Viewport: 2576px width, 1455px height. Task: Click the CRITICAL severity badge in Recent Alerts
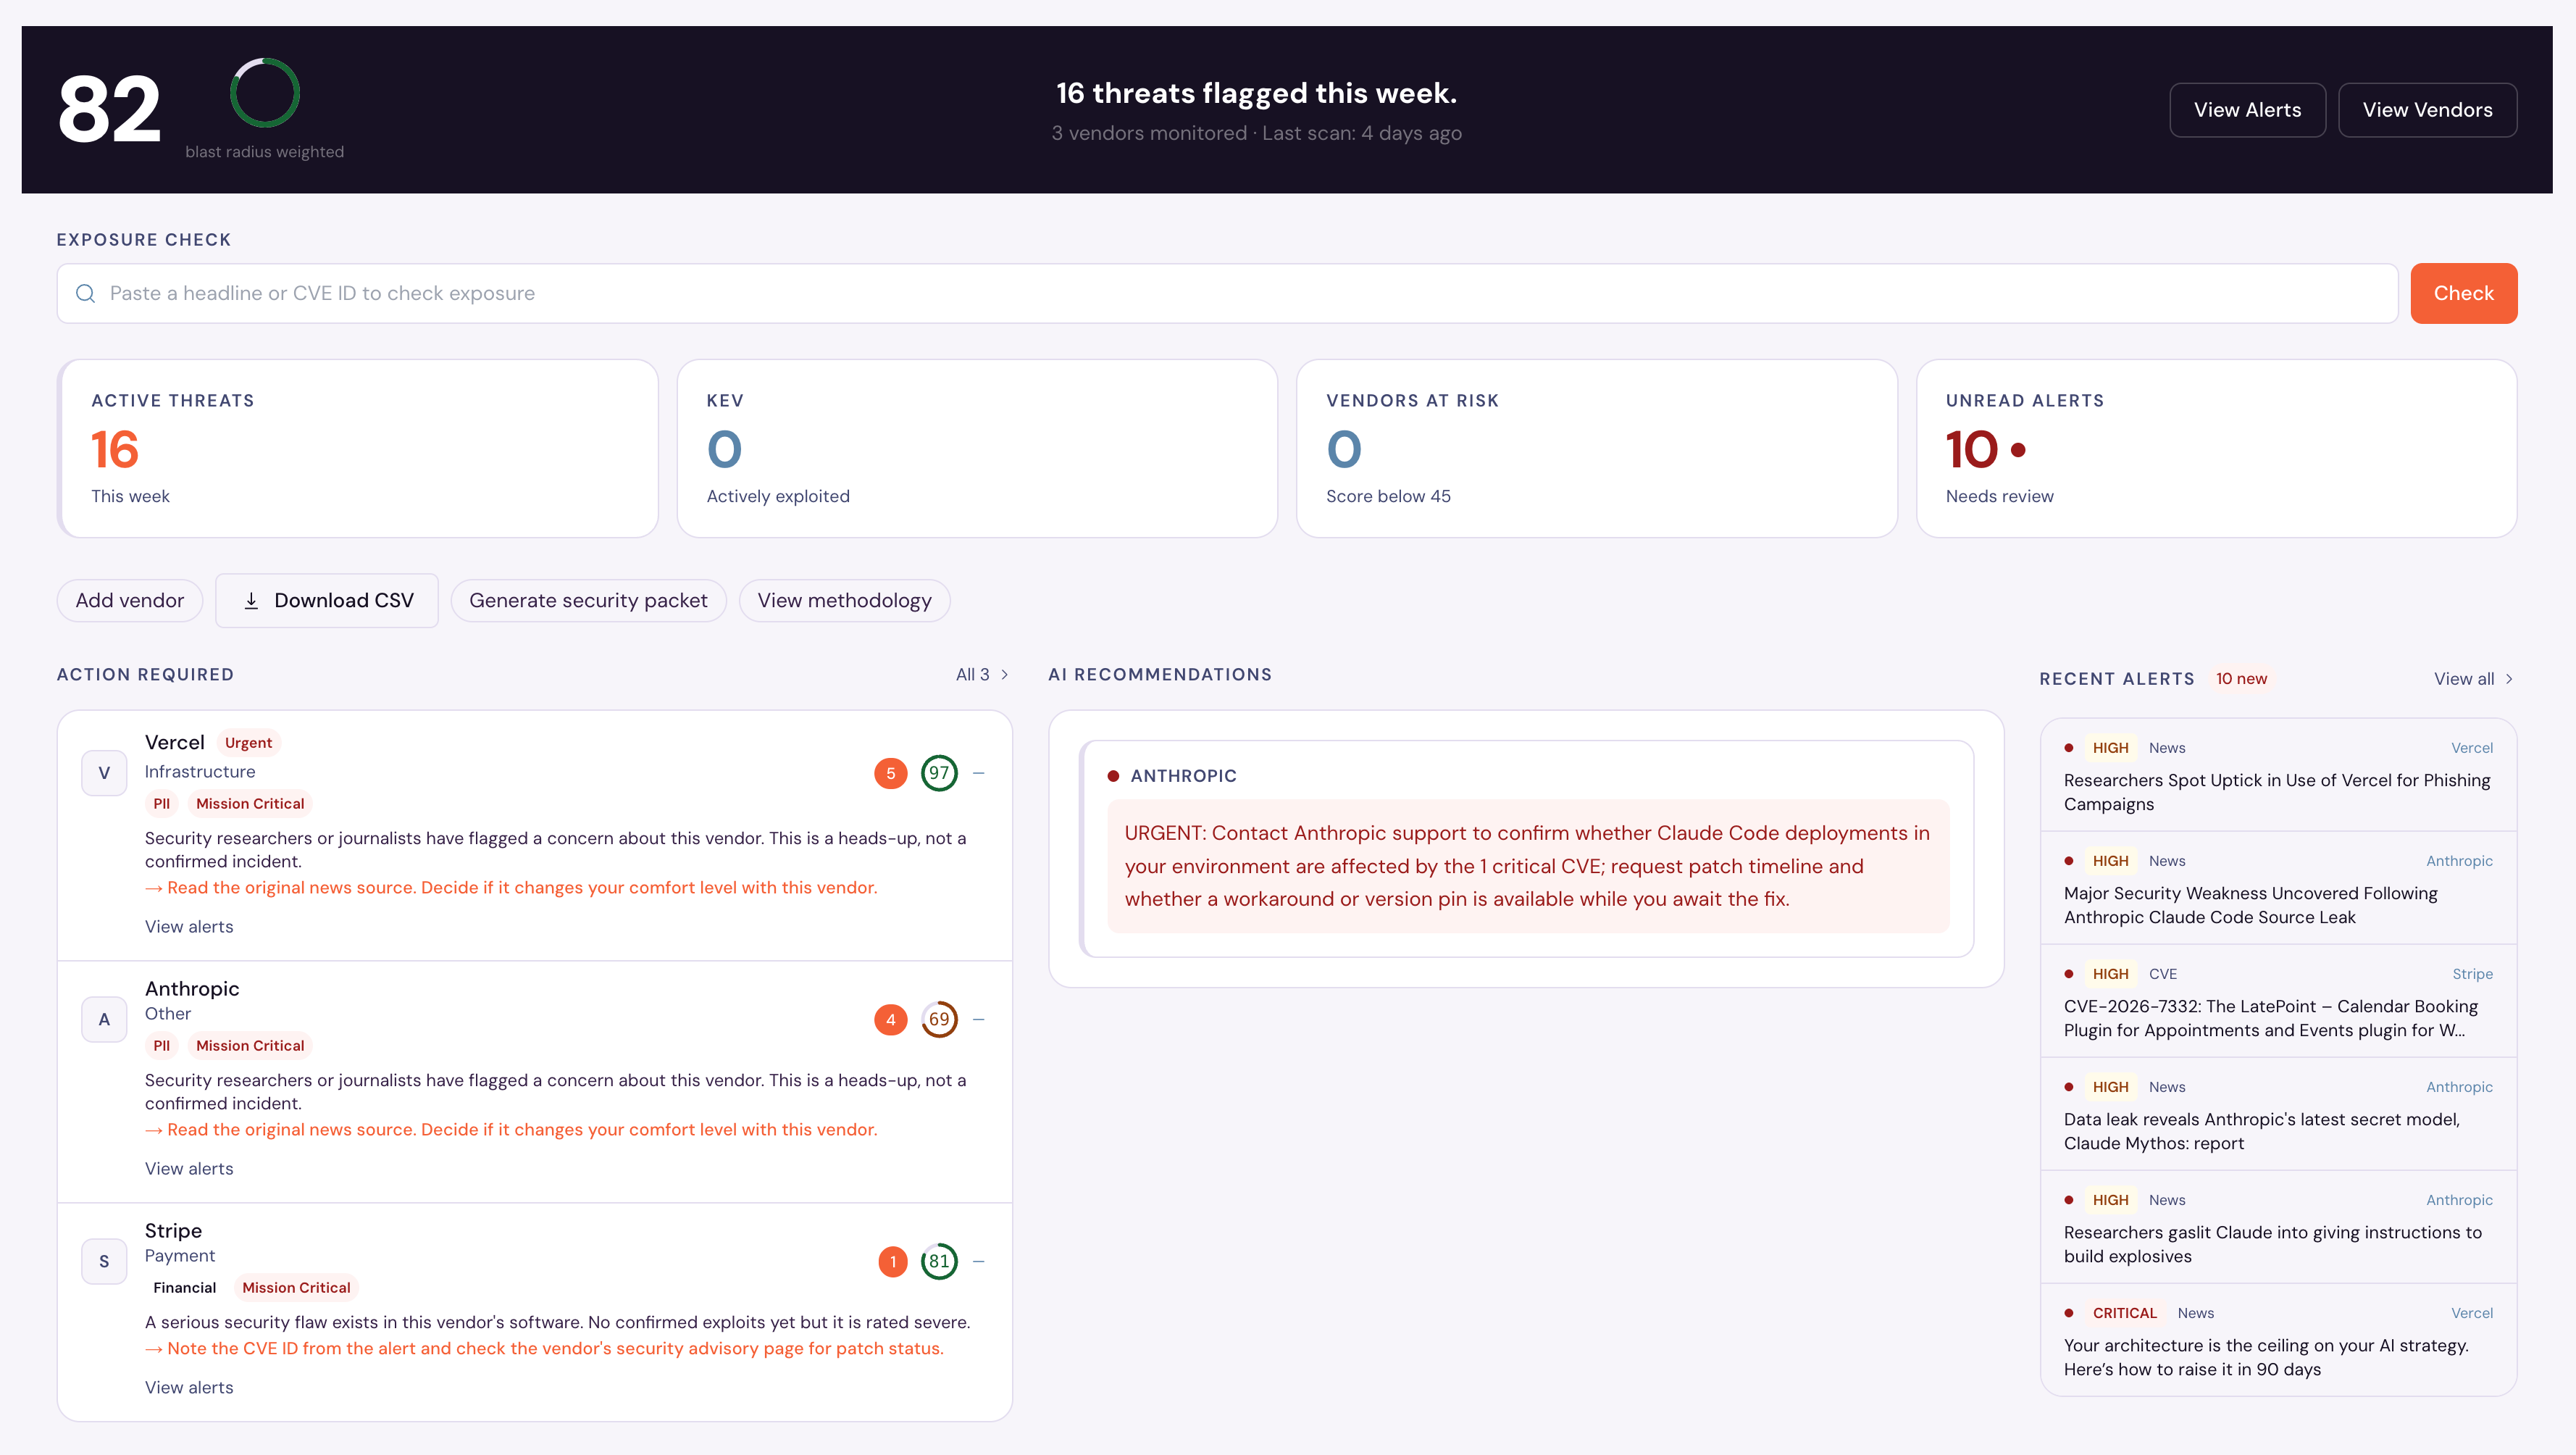pos(2124,1313)
